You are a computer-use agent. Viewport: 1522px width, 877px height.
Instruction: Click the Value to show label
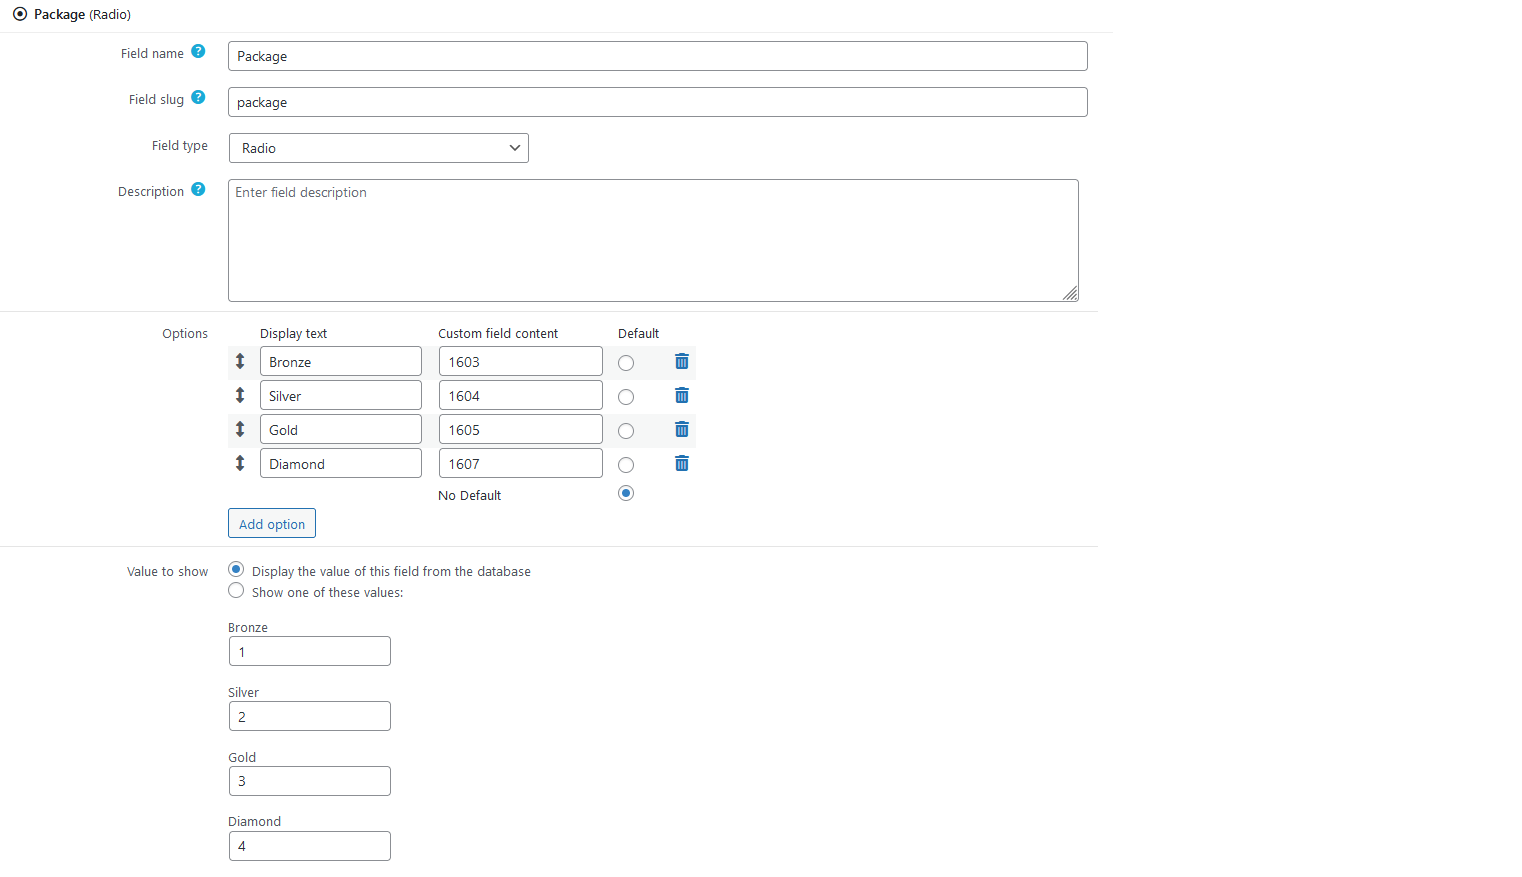click(167, 571)
